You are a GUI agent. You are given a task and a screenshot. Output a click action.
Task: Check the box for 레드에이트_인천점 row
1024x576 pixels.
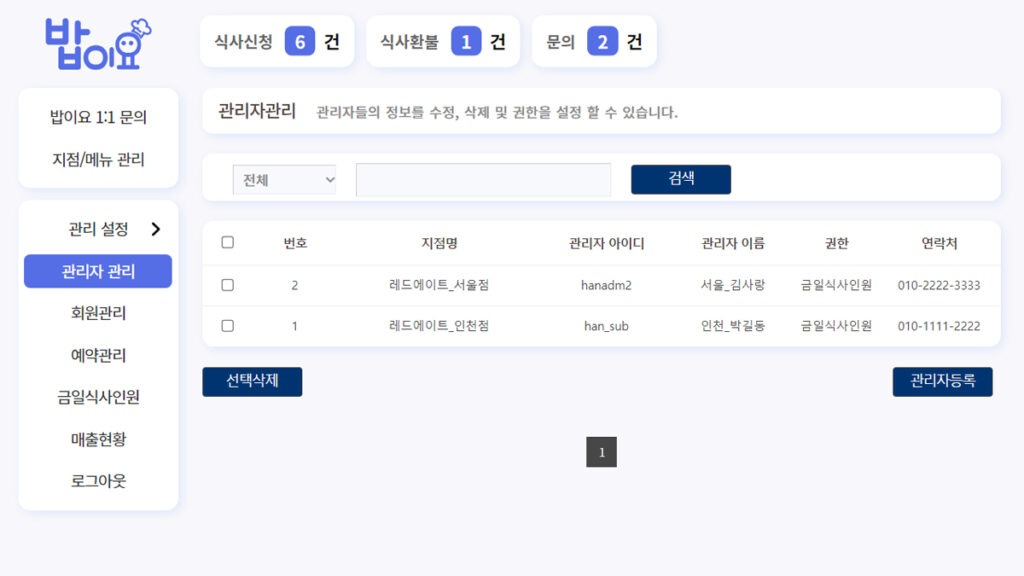[x=227, y=326]
